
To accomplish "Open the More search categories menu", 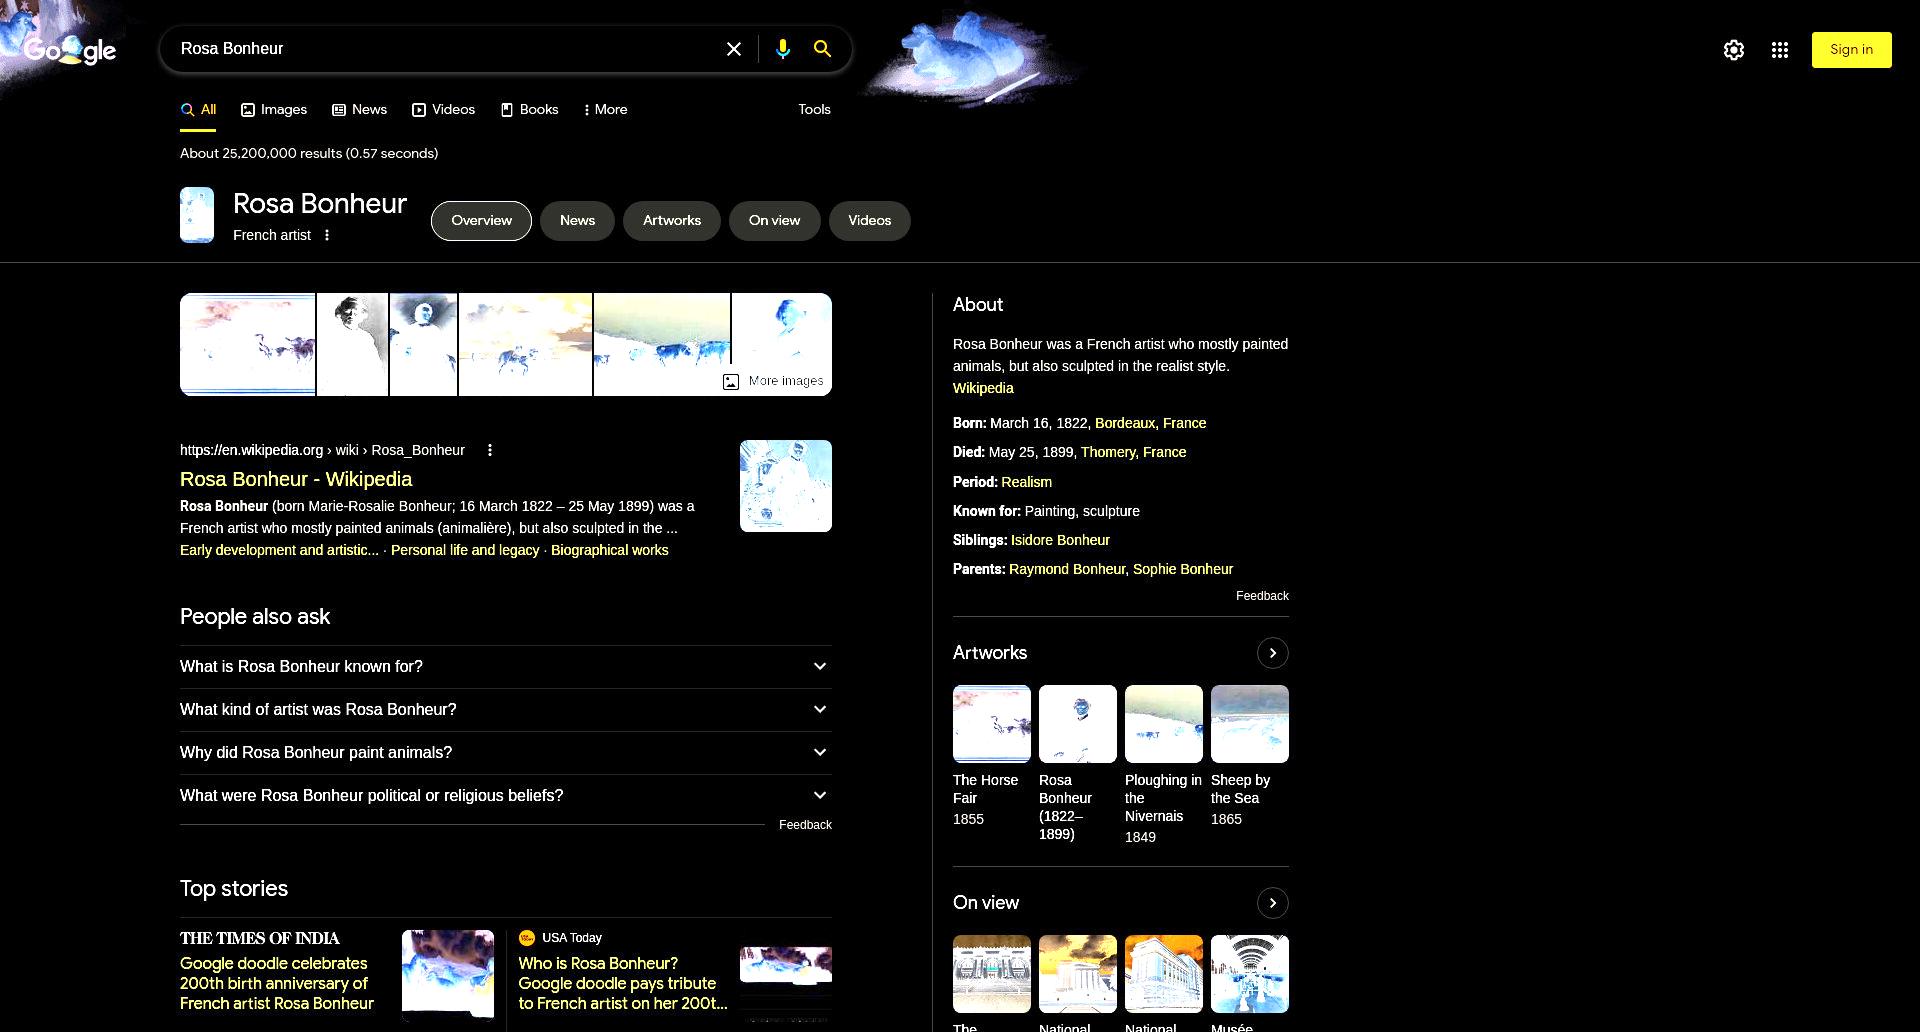I will [605, 110].
